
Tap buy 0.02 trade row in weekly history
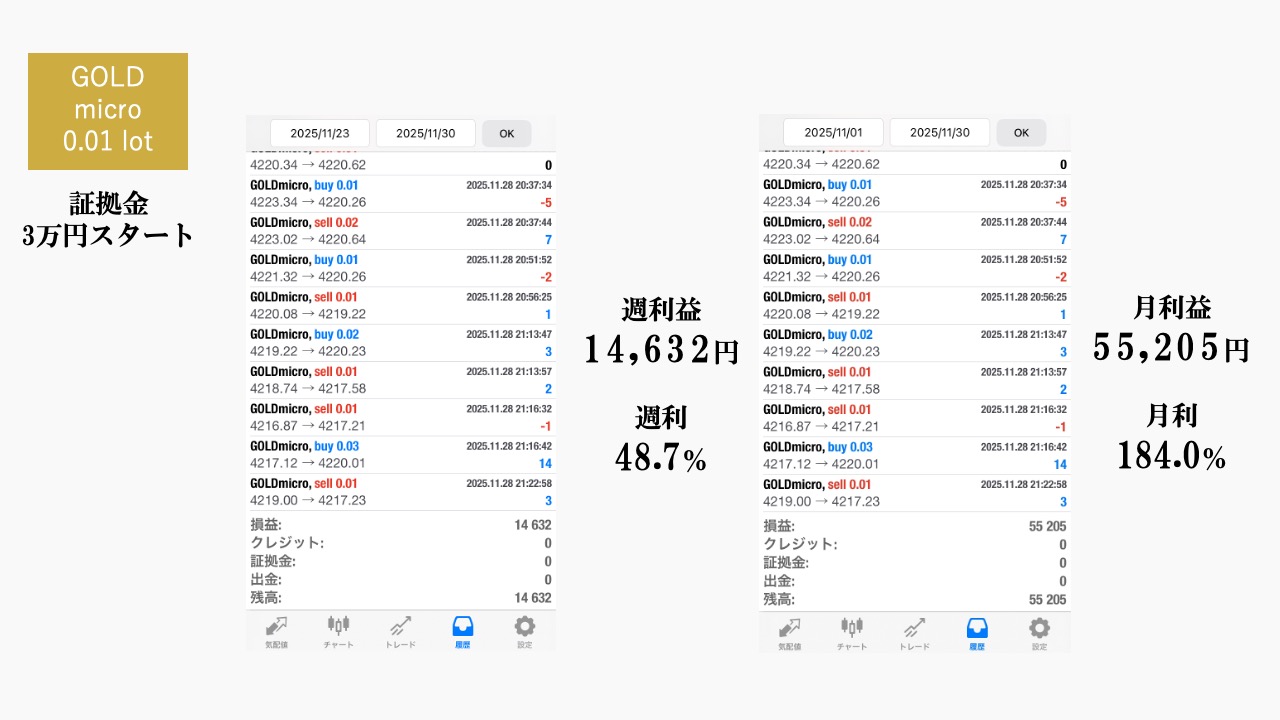400,343
